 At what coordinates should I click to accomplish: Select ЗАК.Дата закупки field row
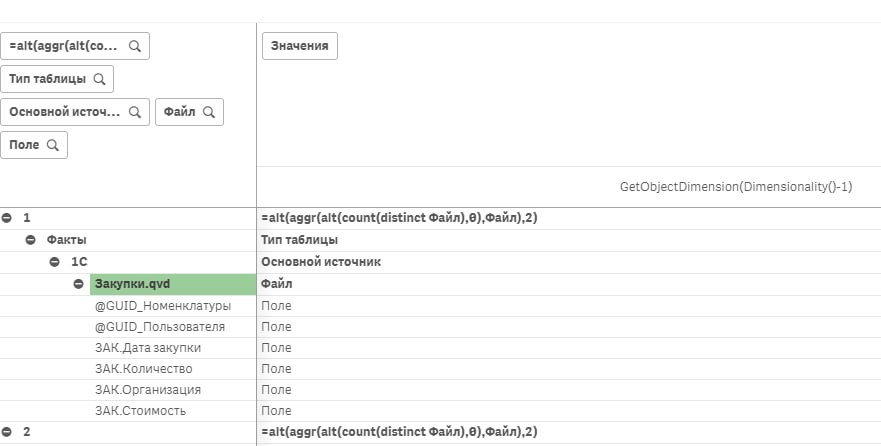click(x=148, y=348)
